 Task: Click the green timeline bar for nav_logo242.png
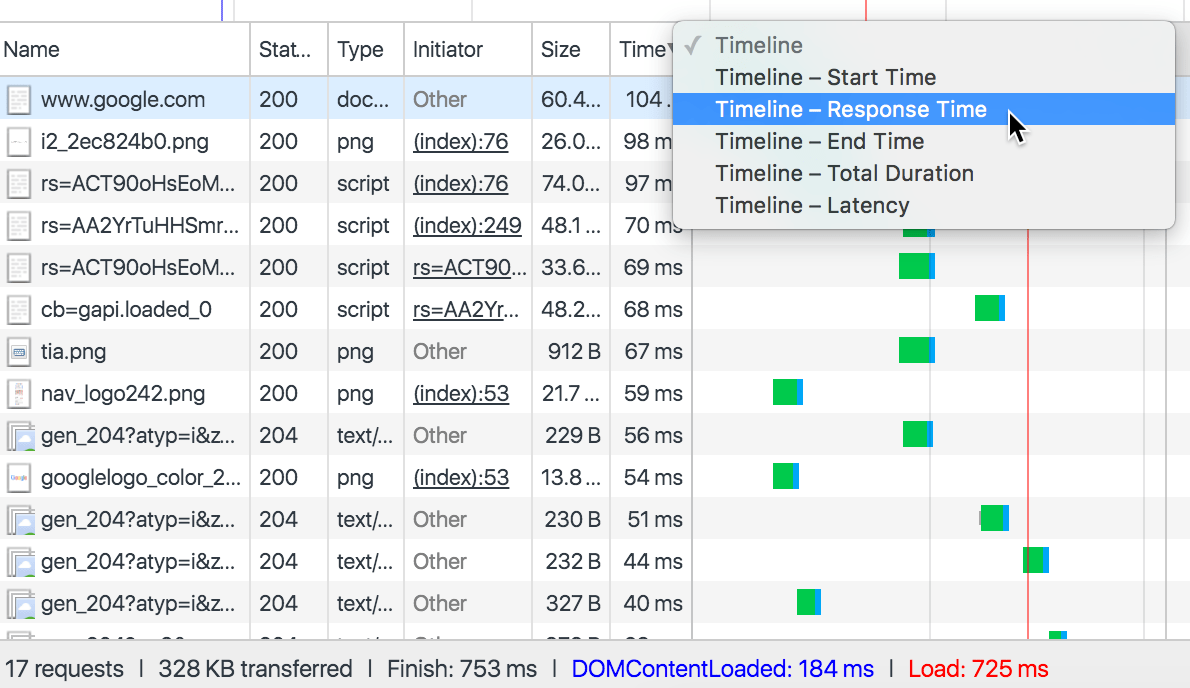coord(786,393)
